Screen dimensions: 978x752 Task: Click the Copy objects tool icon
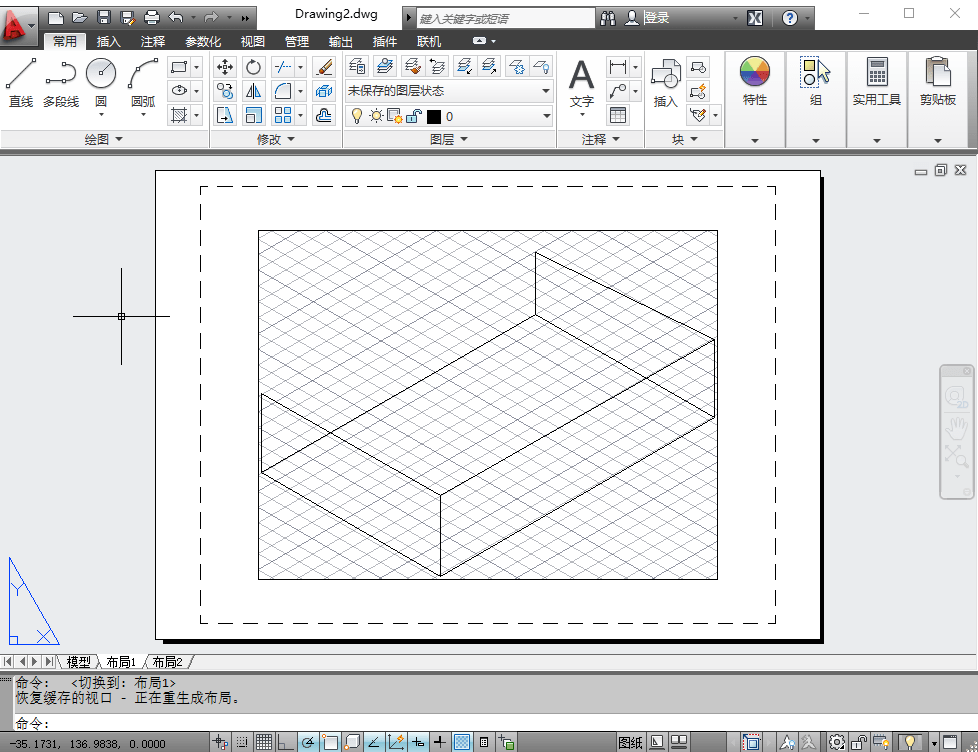[x=225, y=91]
